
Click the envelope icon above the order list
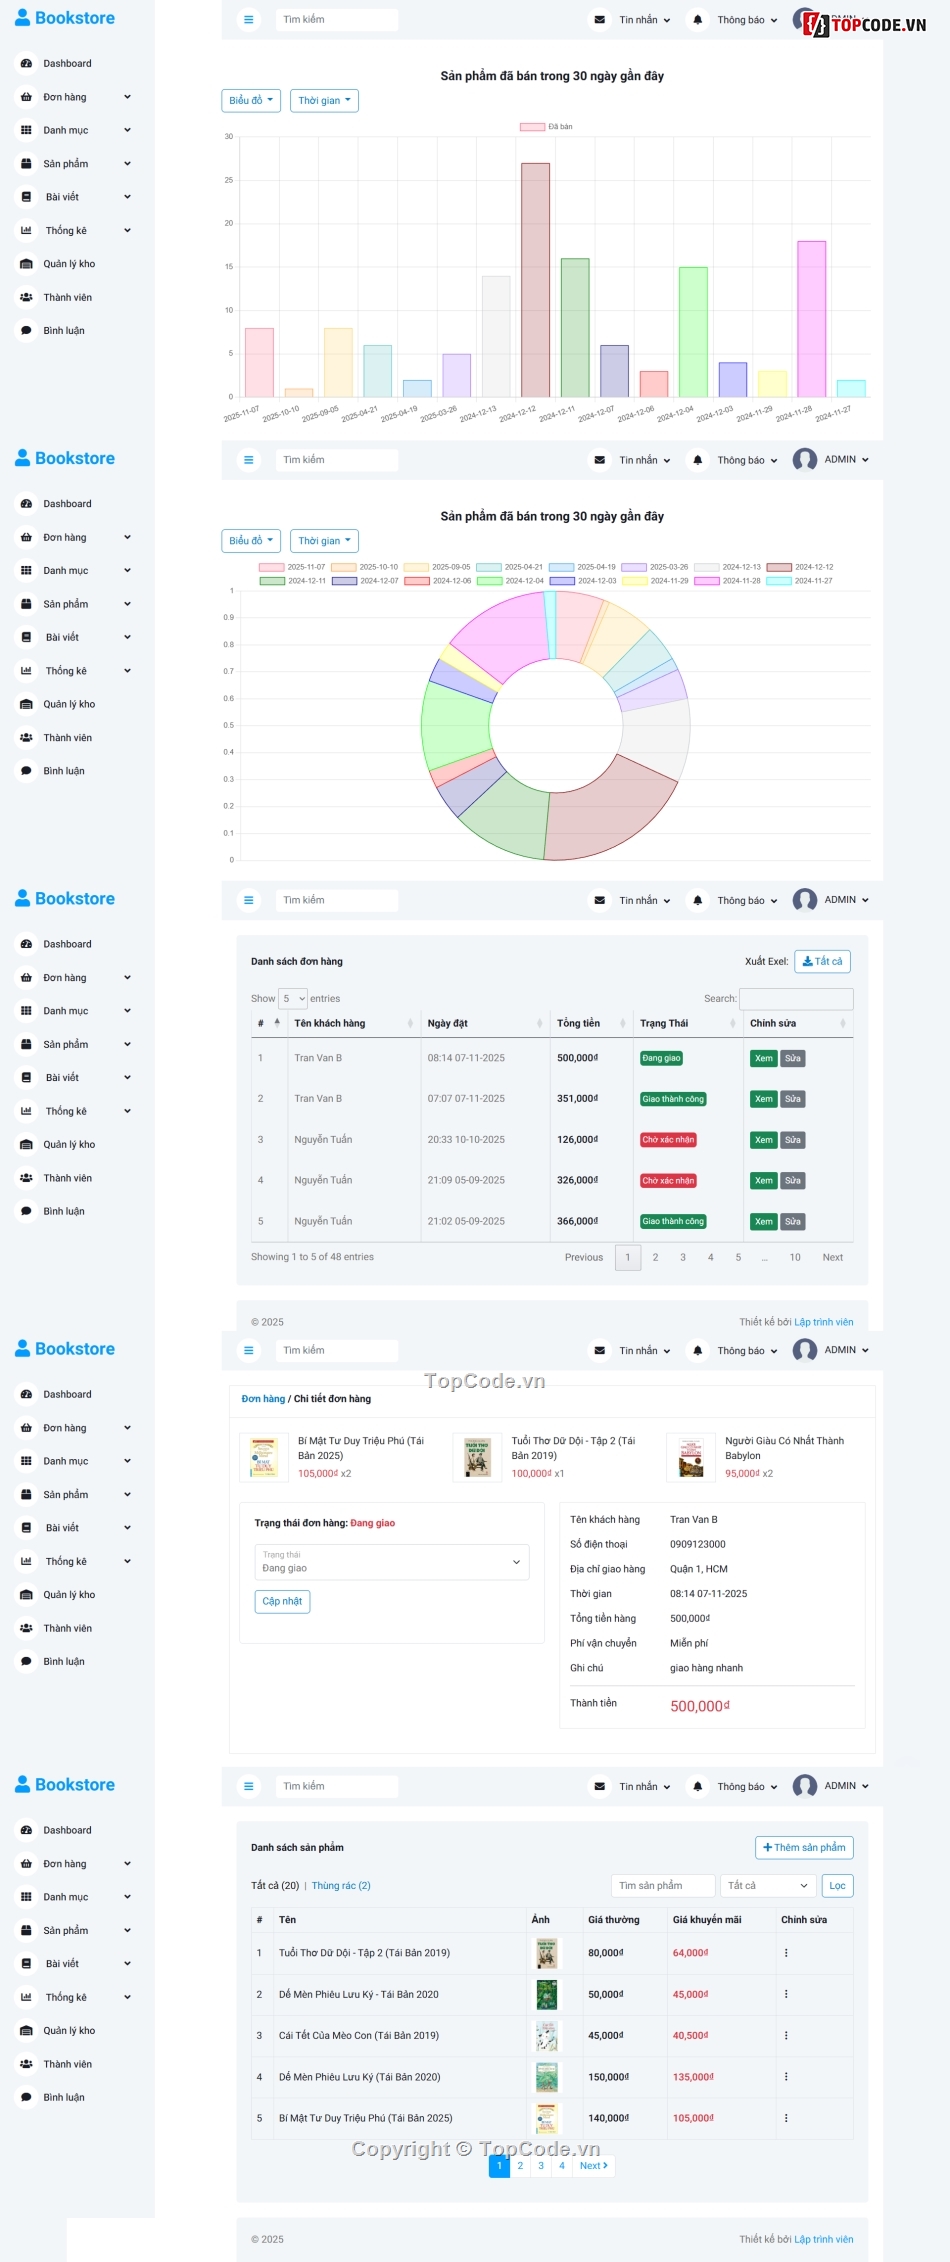click(x=599, y=900)
